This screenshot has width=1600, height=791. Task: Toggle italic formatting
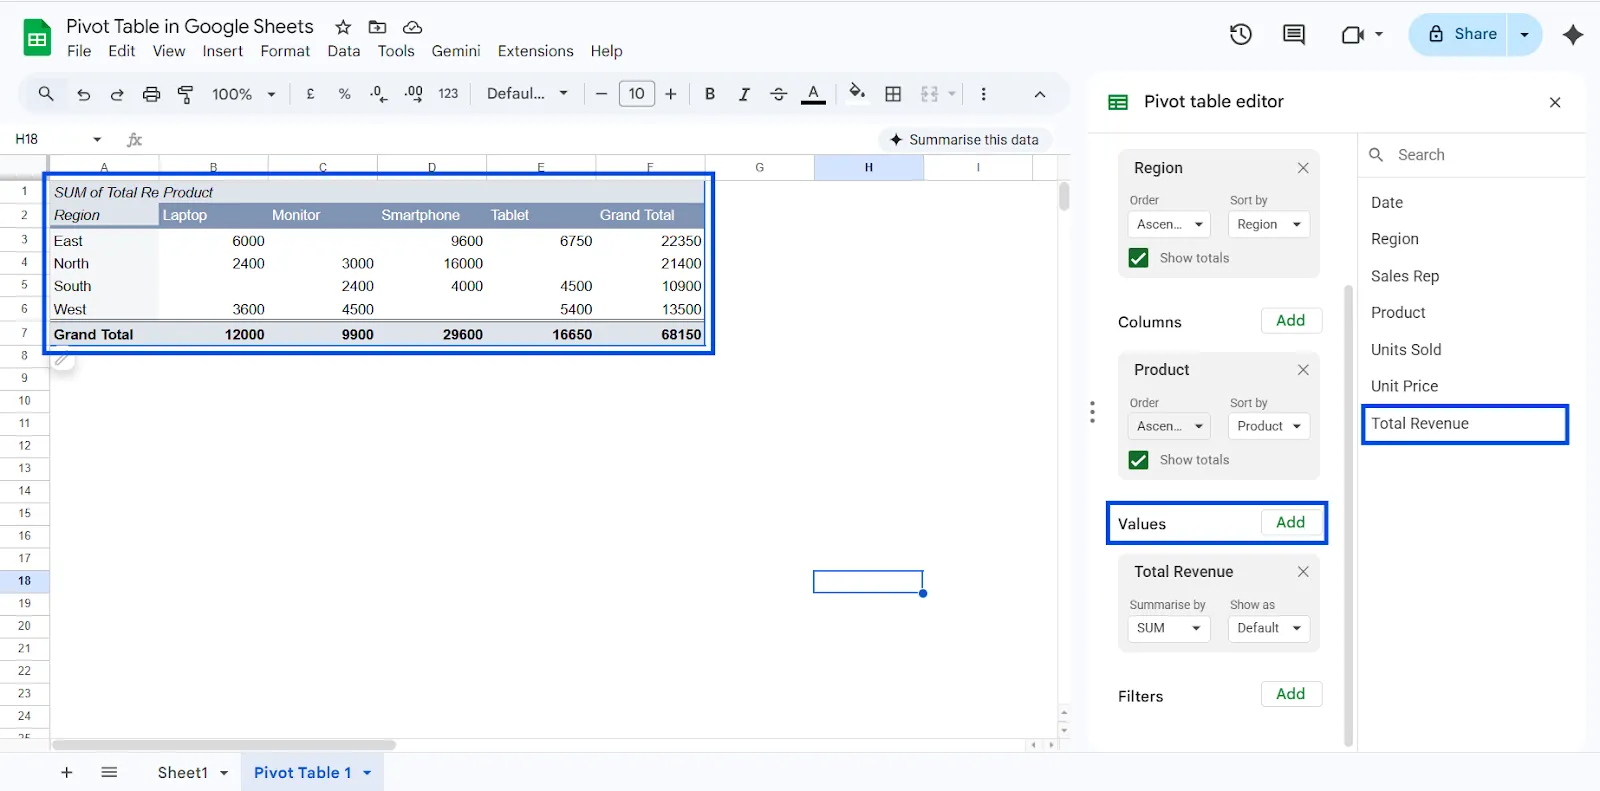[x=744, y=94]
